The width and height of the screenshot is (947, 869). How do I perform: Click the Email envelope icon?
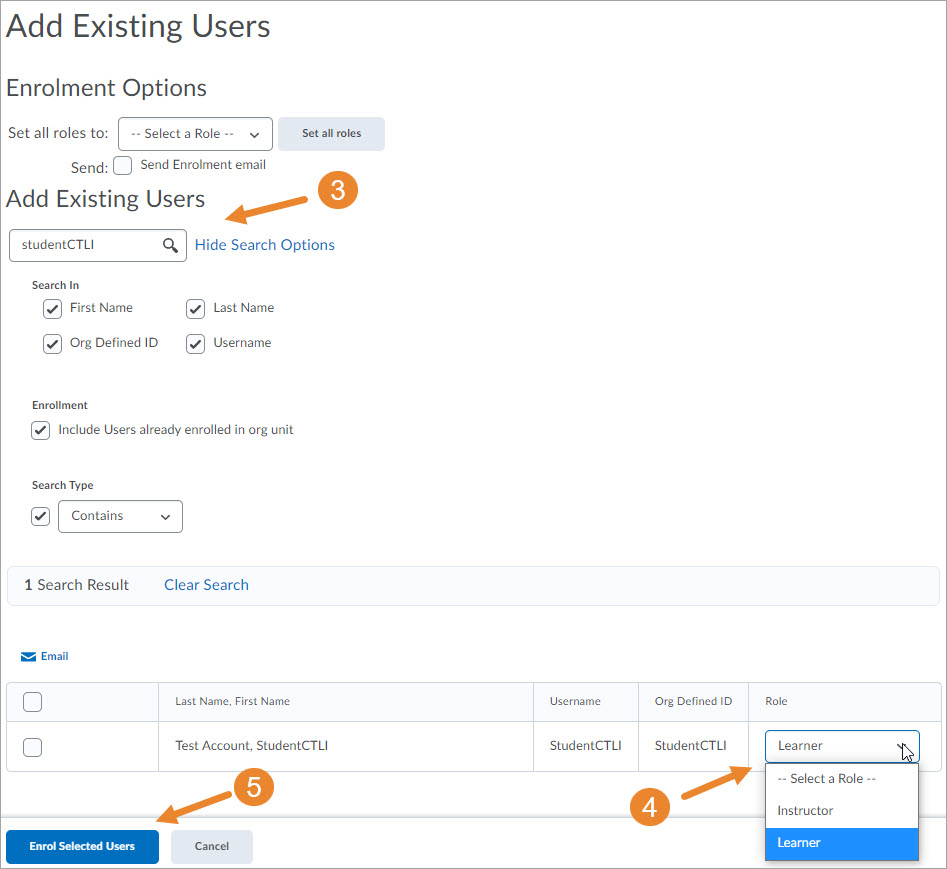[28, 657]
